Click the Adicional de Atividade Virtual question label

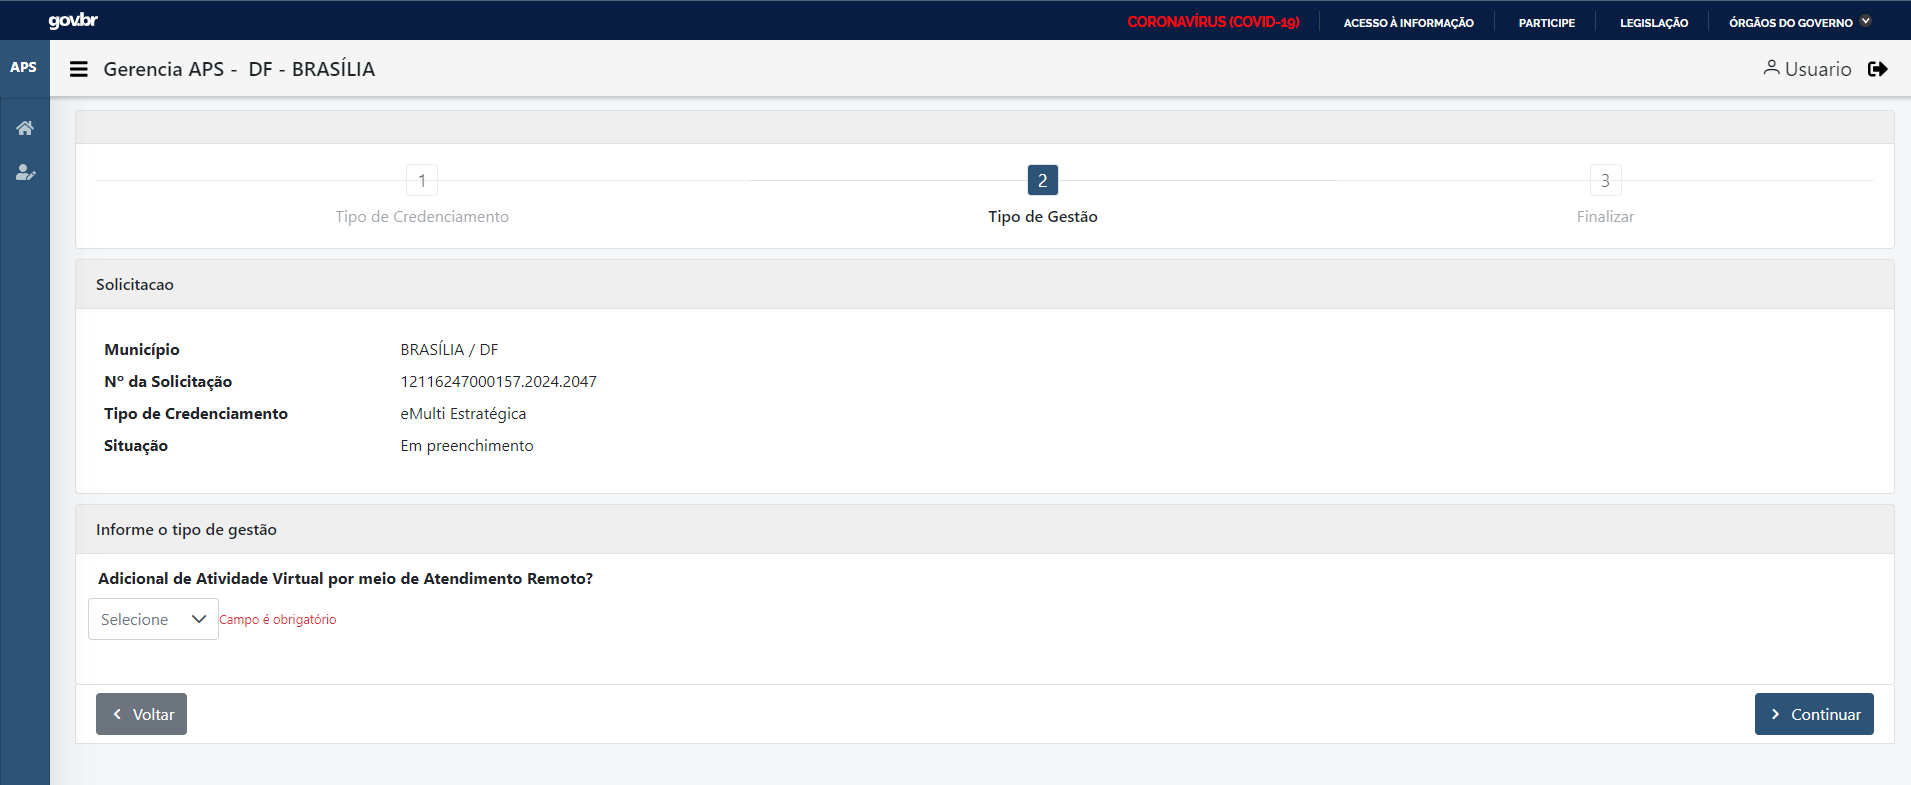pyautogui.click(x=345, y=579)
